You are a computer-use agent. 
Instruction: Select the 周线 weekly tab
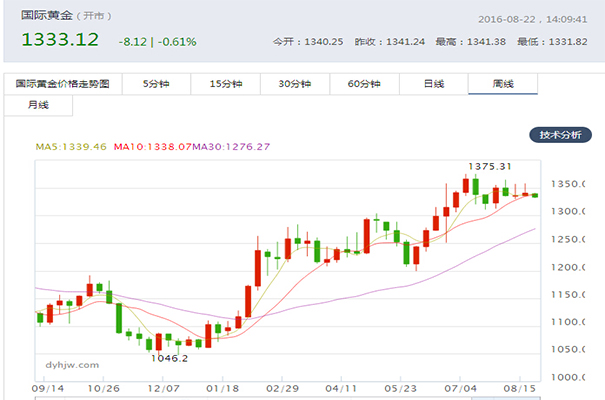[502, 84]
